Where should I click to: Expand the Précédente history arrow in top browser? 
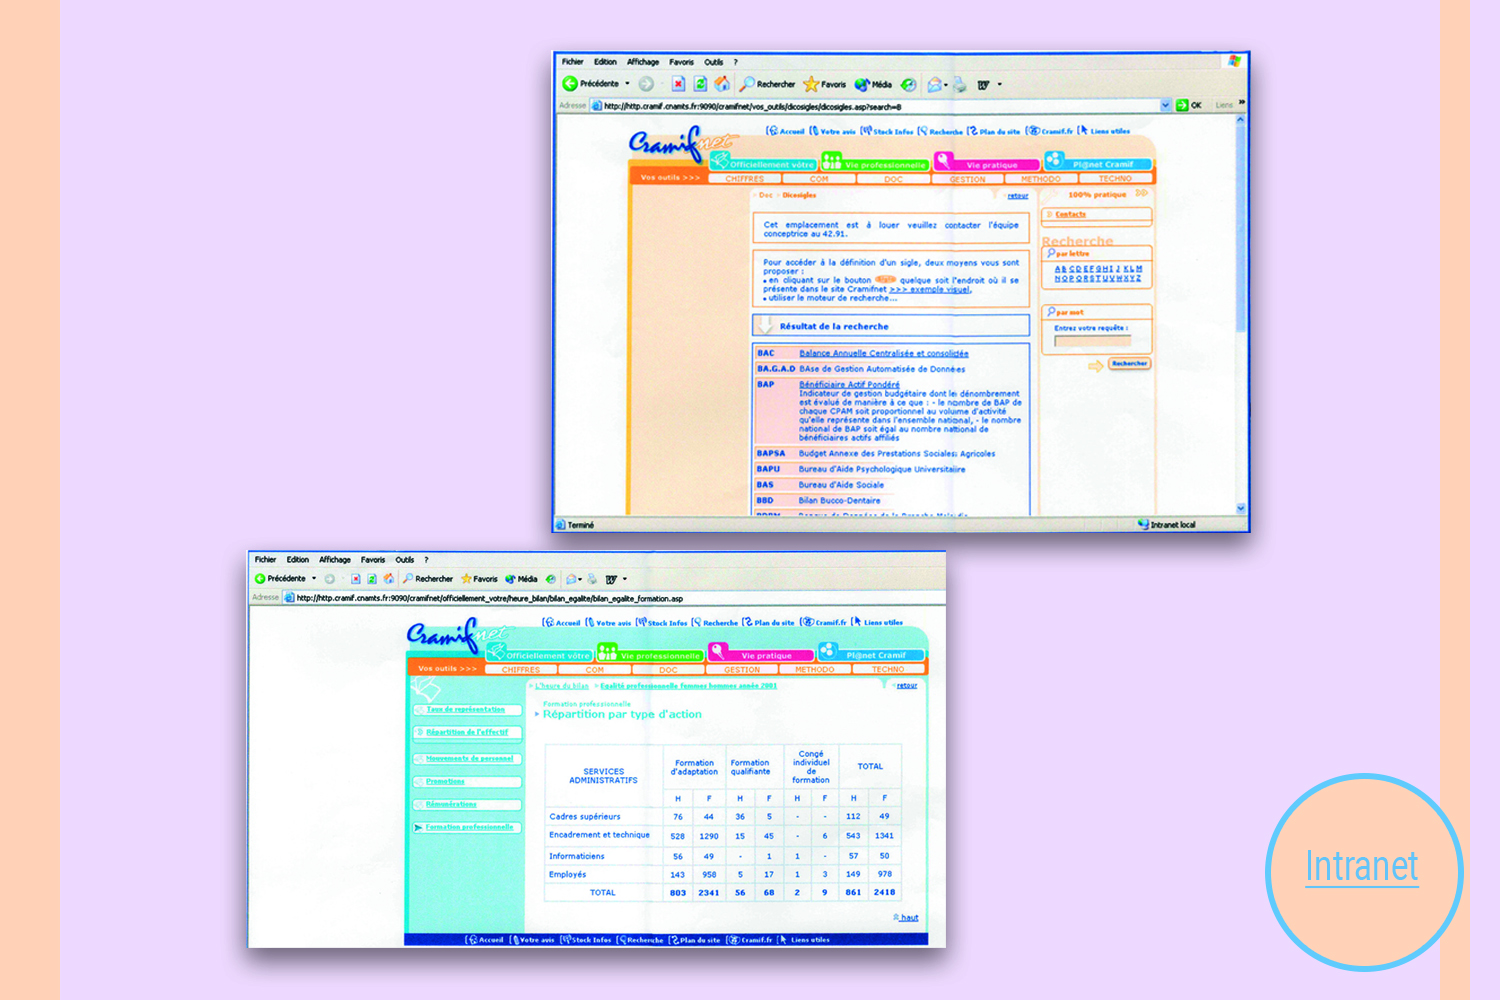coord(628,84)
